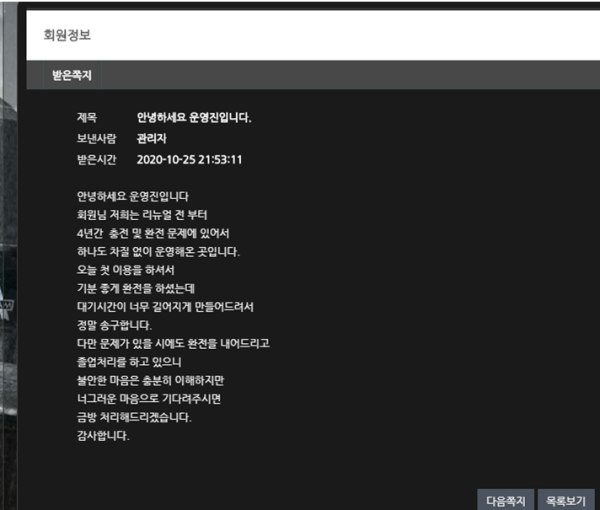Select the subject text 안녕하세요 운영진입니다.
Viewport: 600px width, 510px height.
click(194, 118)
